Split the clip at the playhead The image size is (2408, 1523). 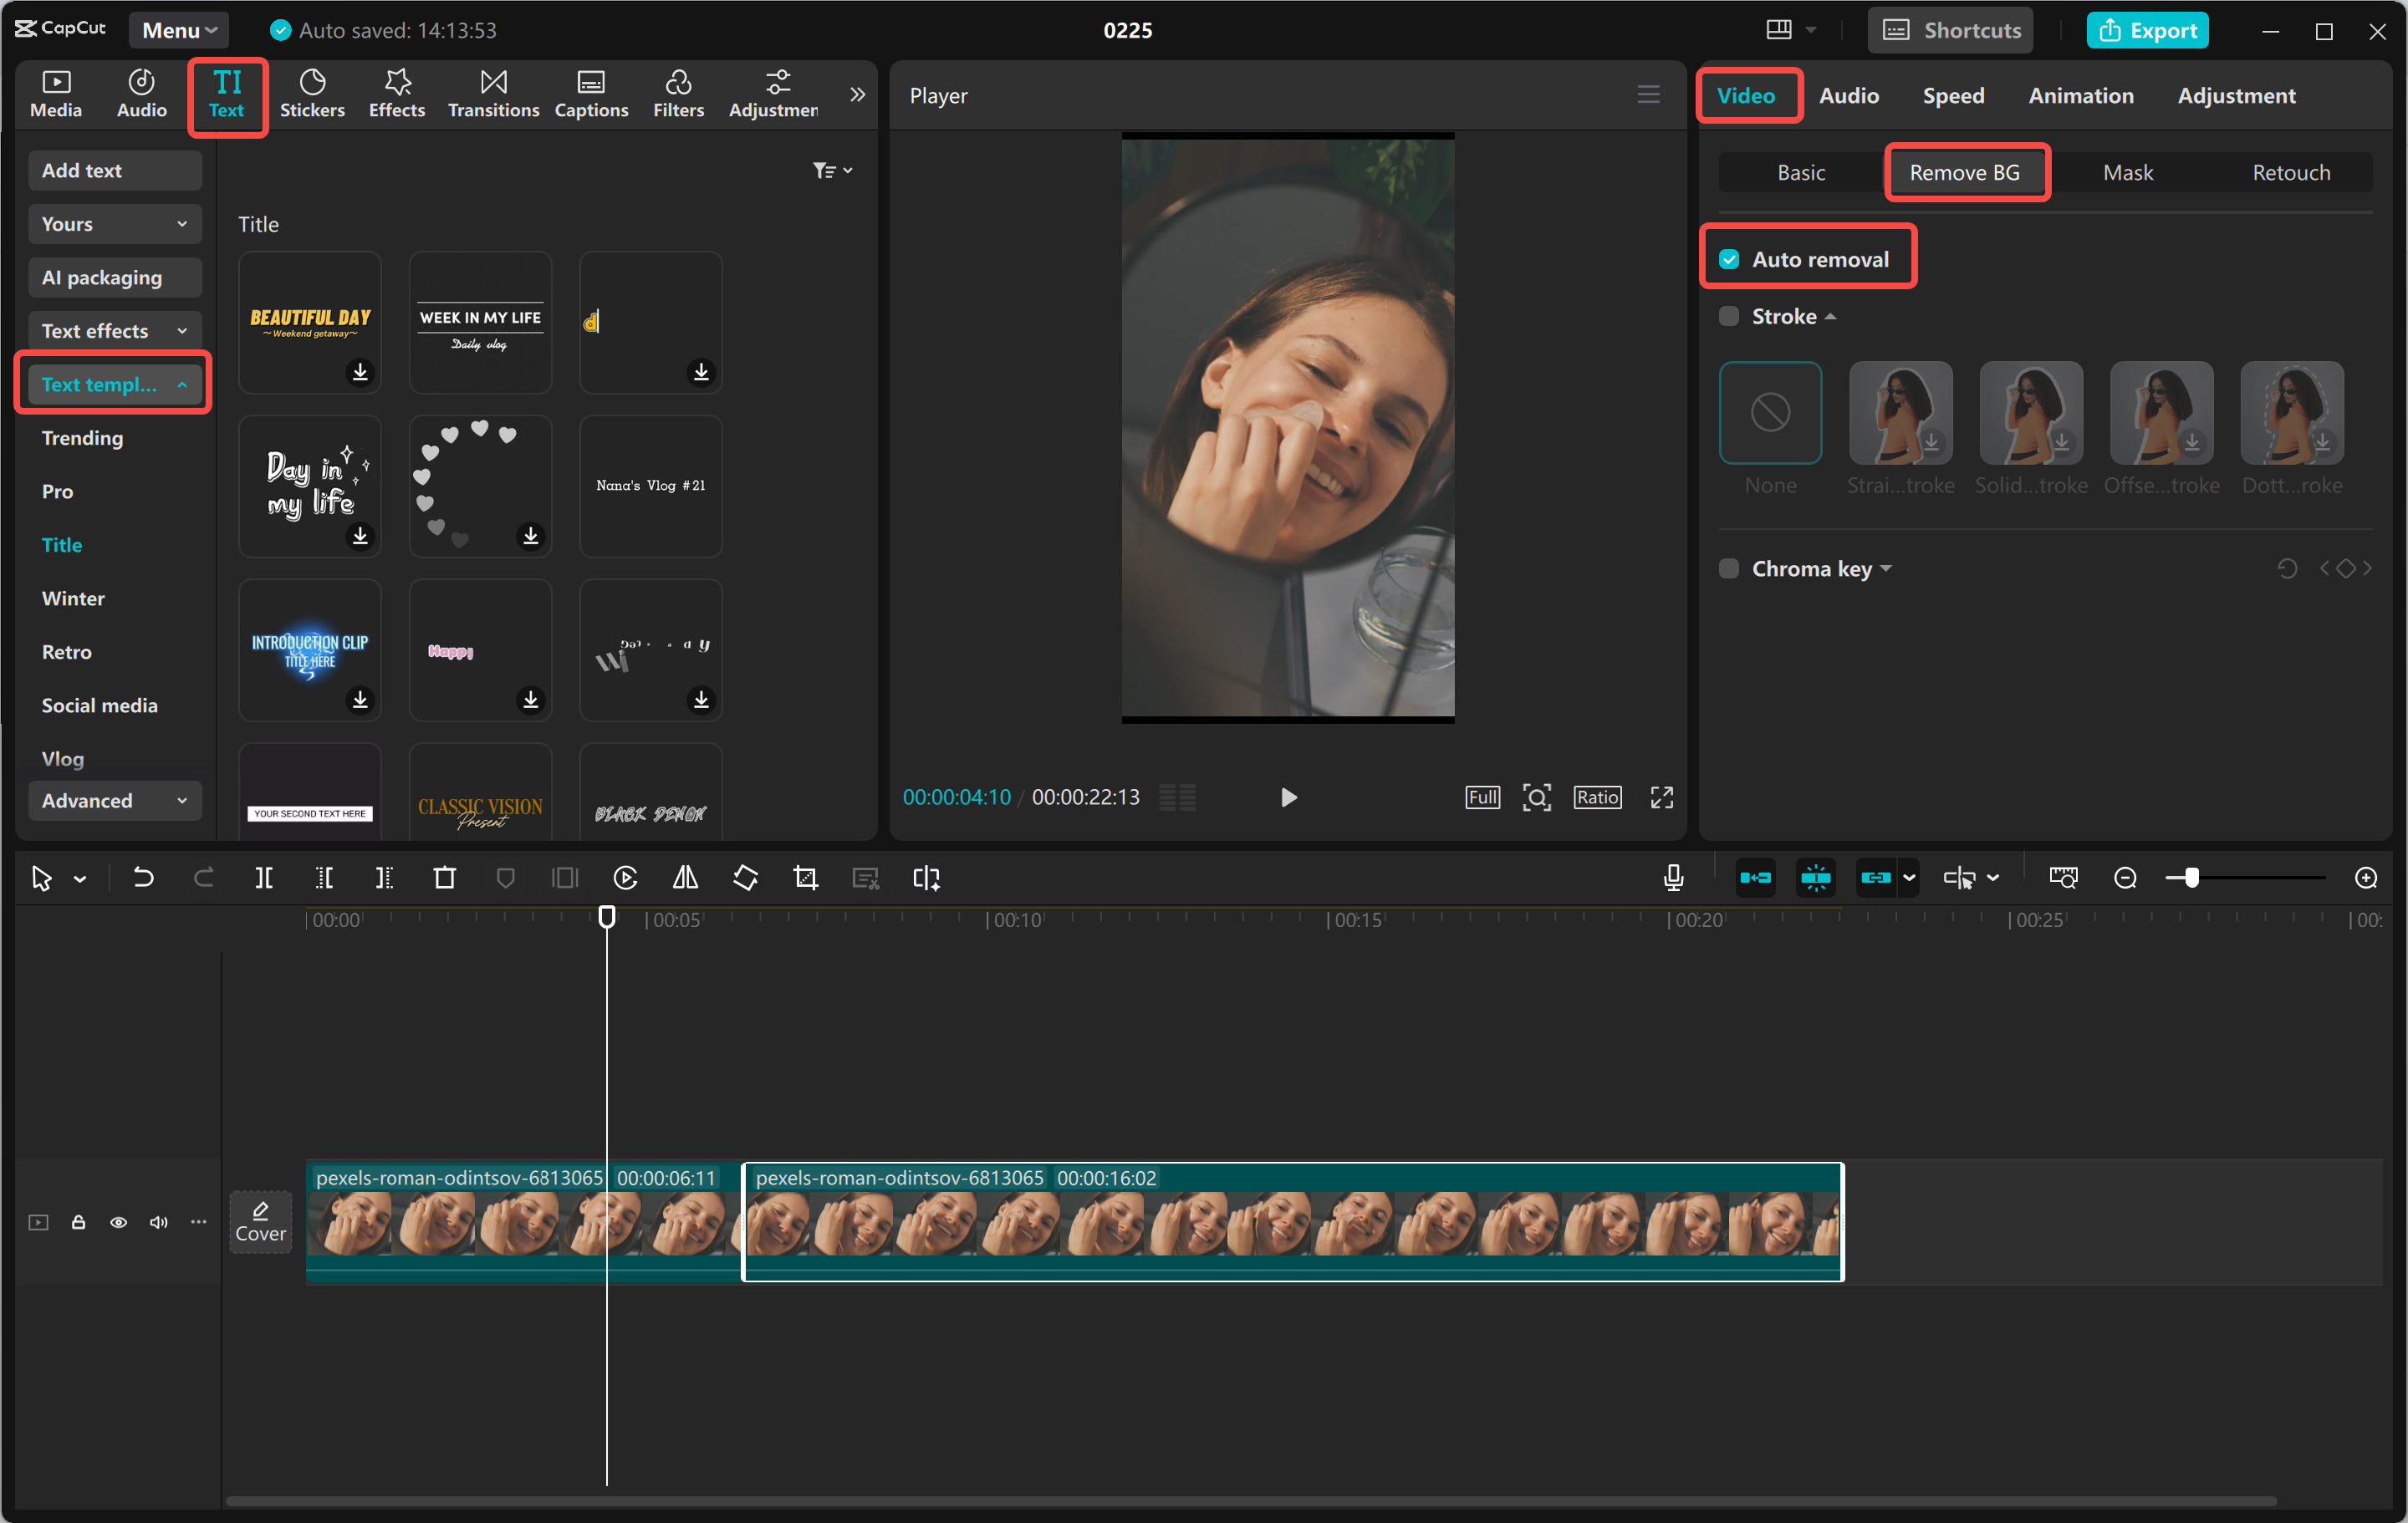pos(265,877)
